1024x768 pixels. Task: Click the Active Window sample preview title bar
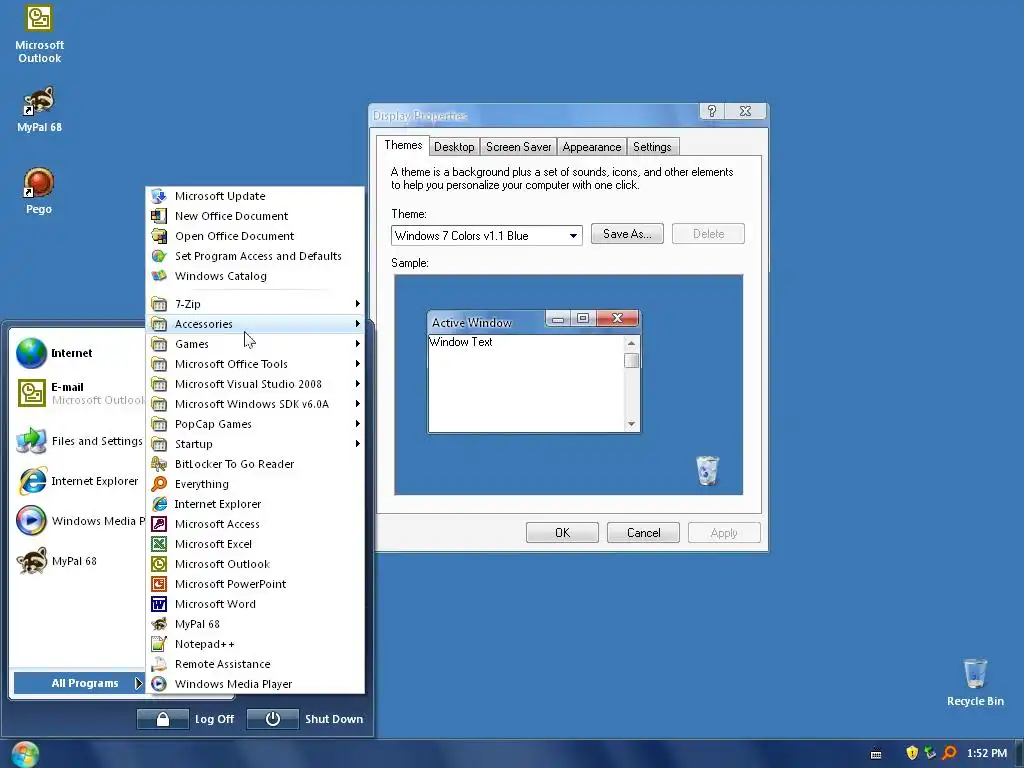click(x=486, y=322)
